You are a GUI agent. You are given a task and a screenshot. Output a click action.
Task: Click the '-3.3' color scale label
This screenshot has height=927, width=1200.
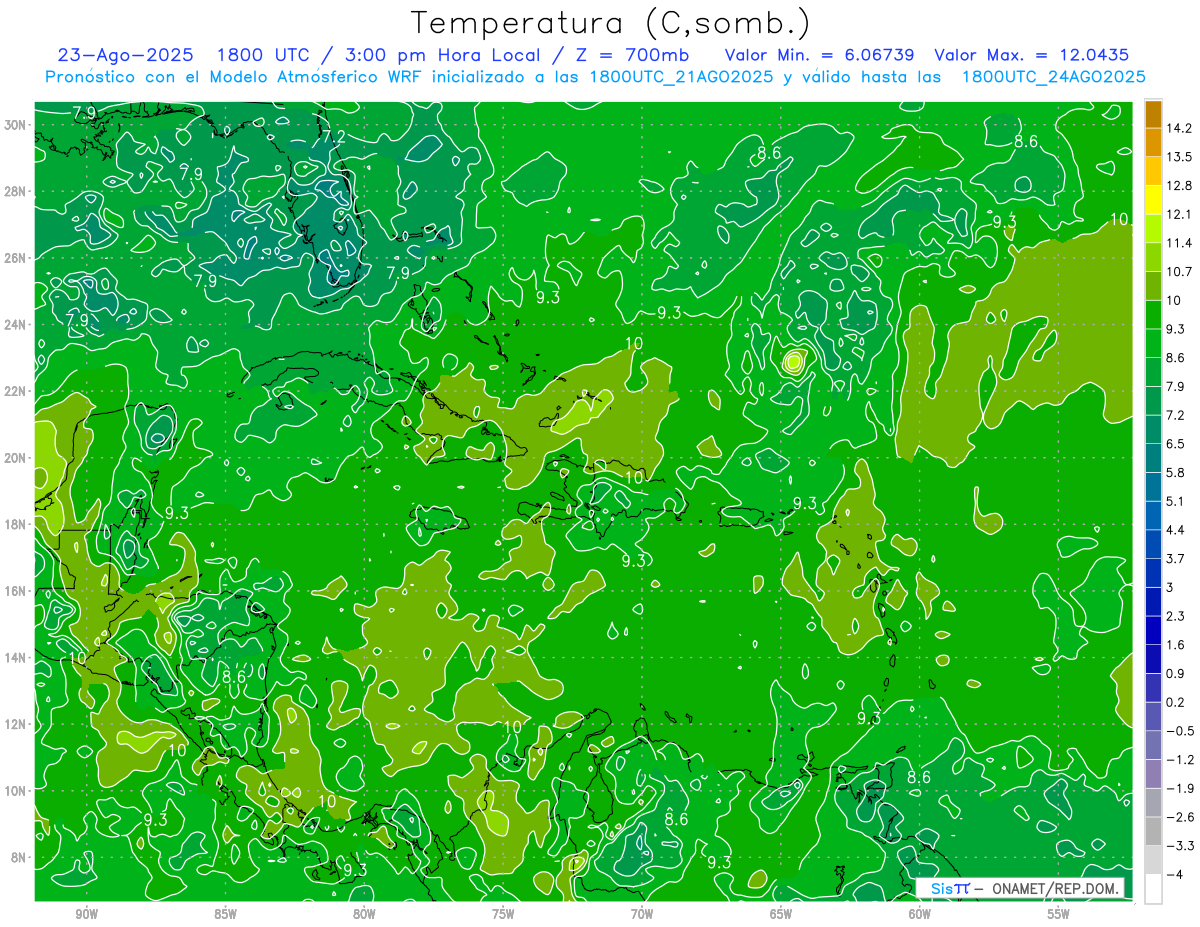click(x=1179, y=846)
